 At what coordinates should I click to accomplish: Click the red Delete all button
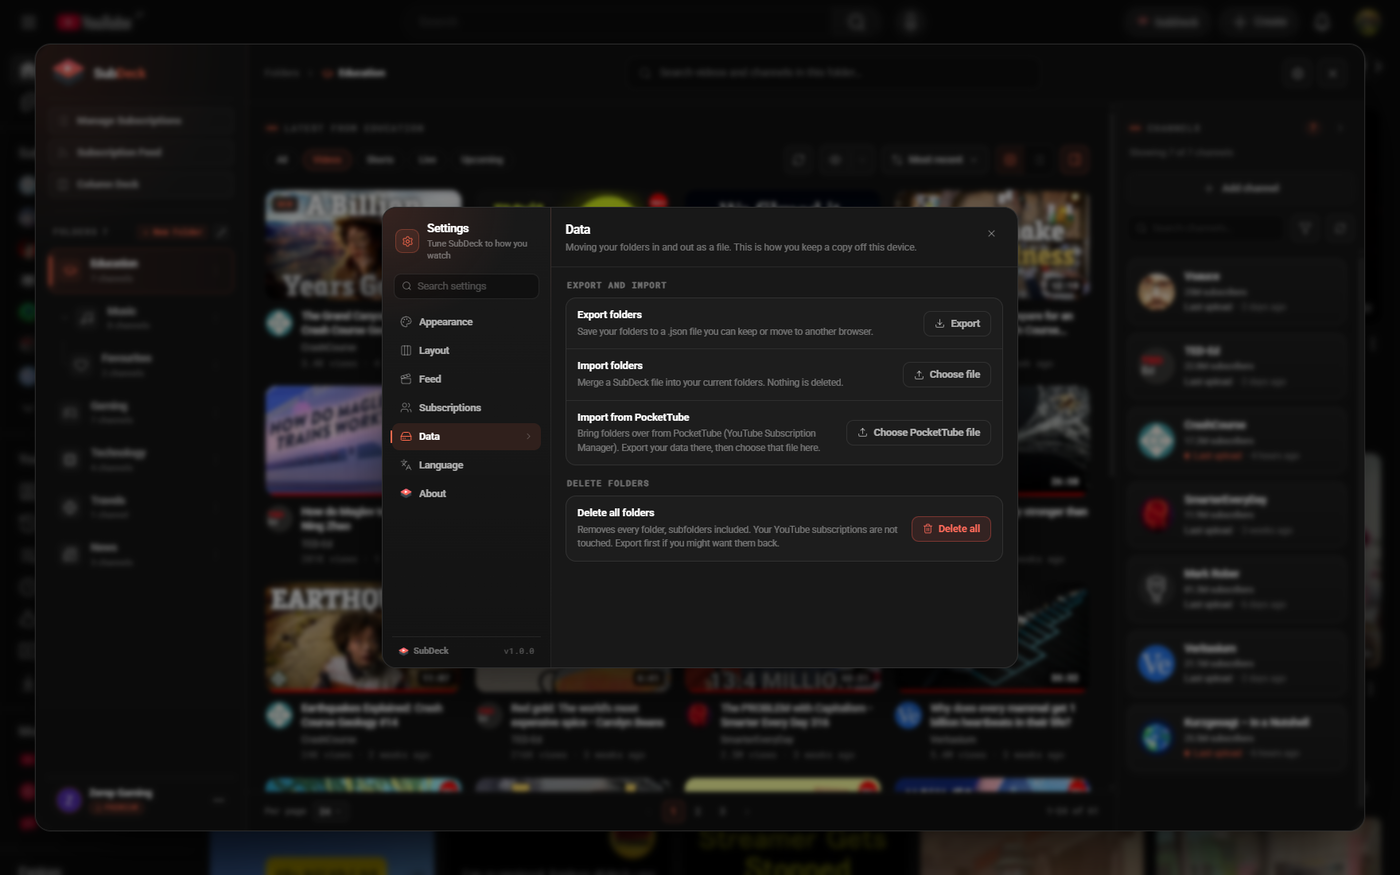[951, 529]
